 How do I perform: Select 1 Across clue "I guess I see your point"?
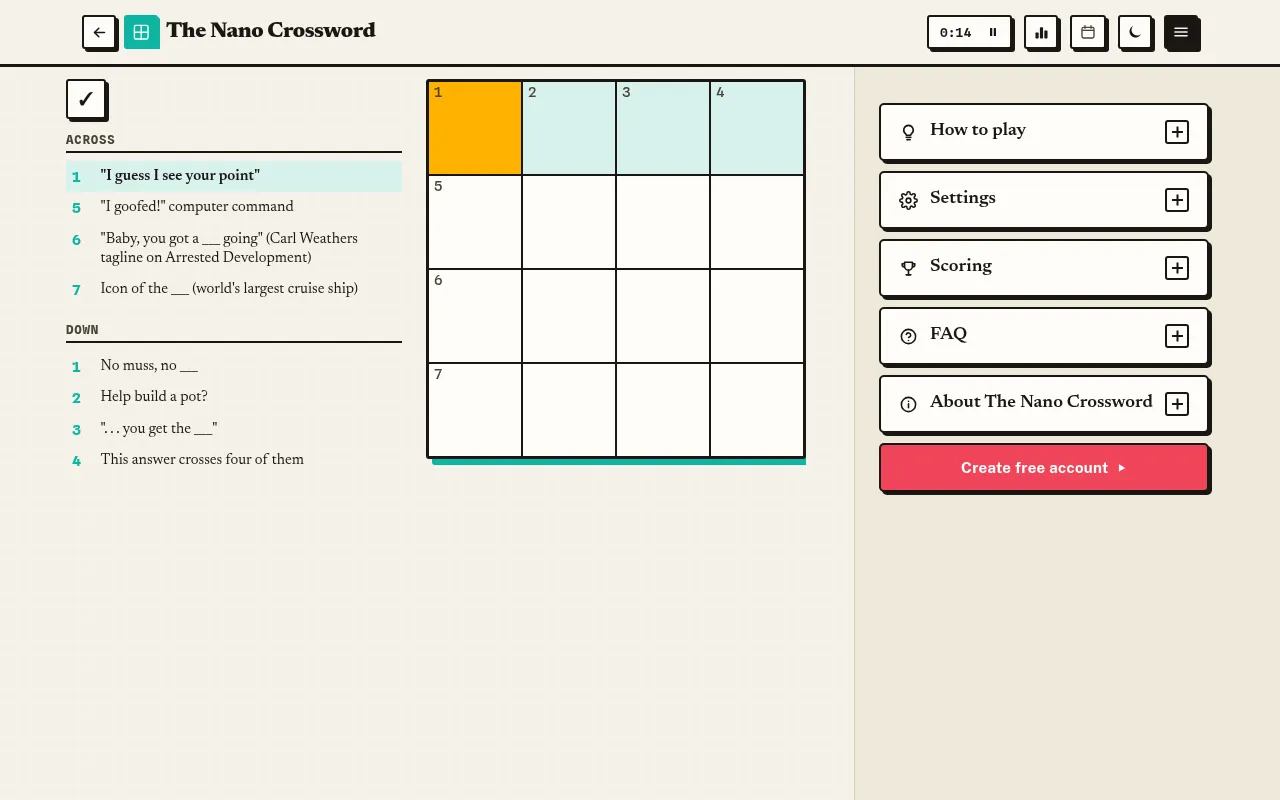pos(234,176)
